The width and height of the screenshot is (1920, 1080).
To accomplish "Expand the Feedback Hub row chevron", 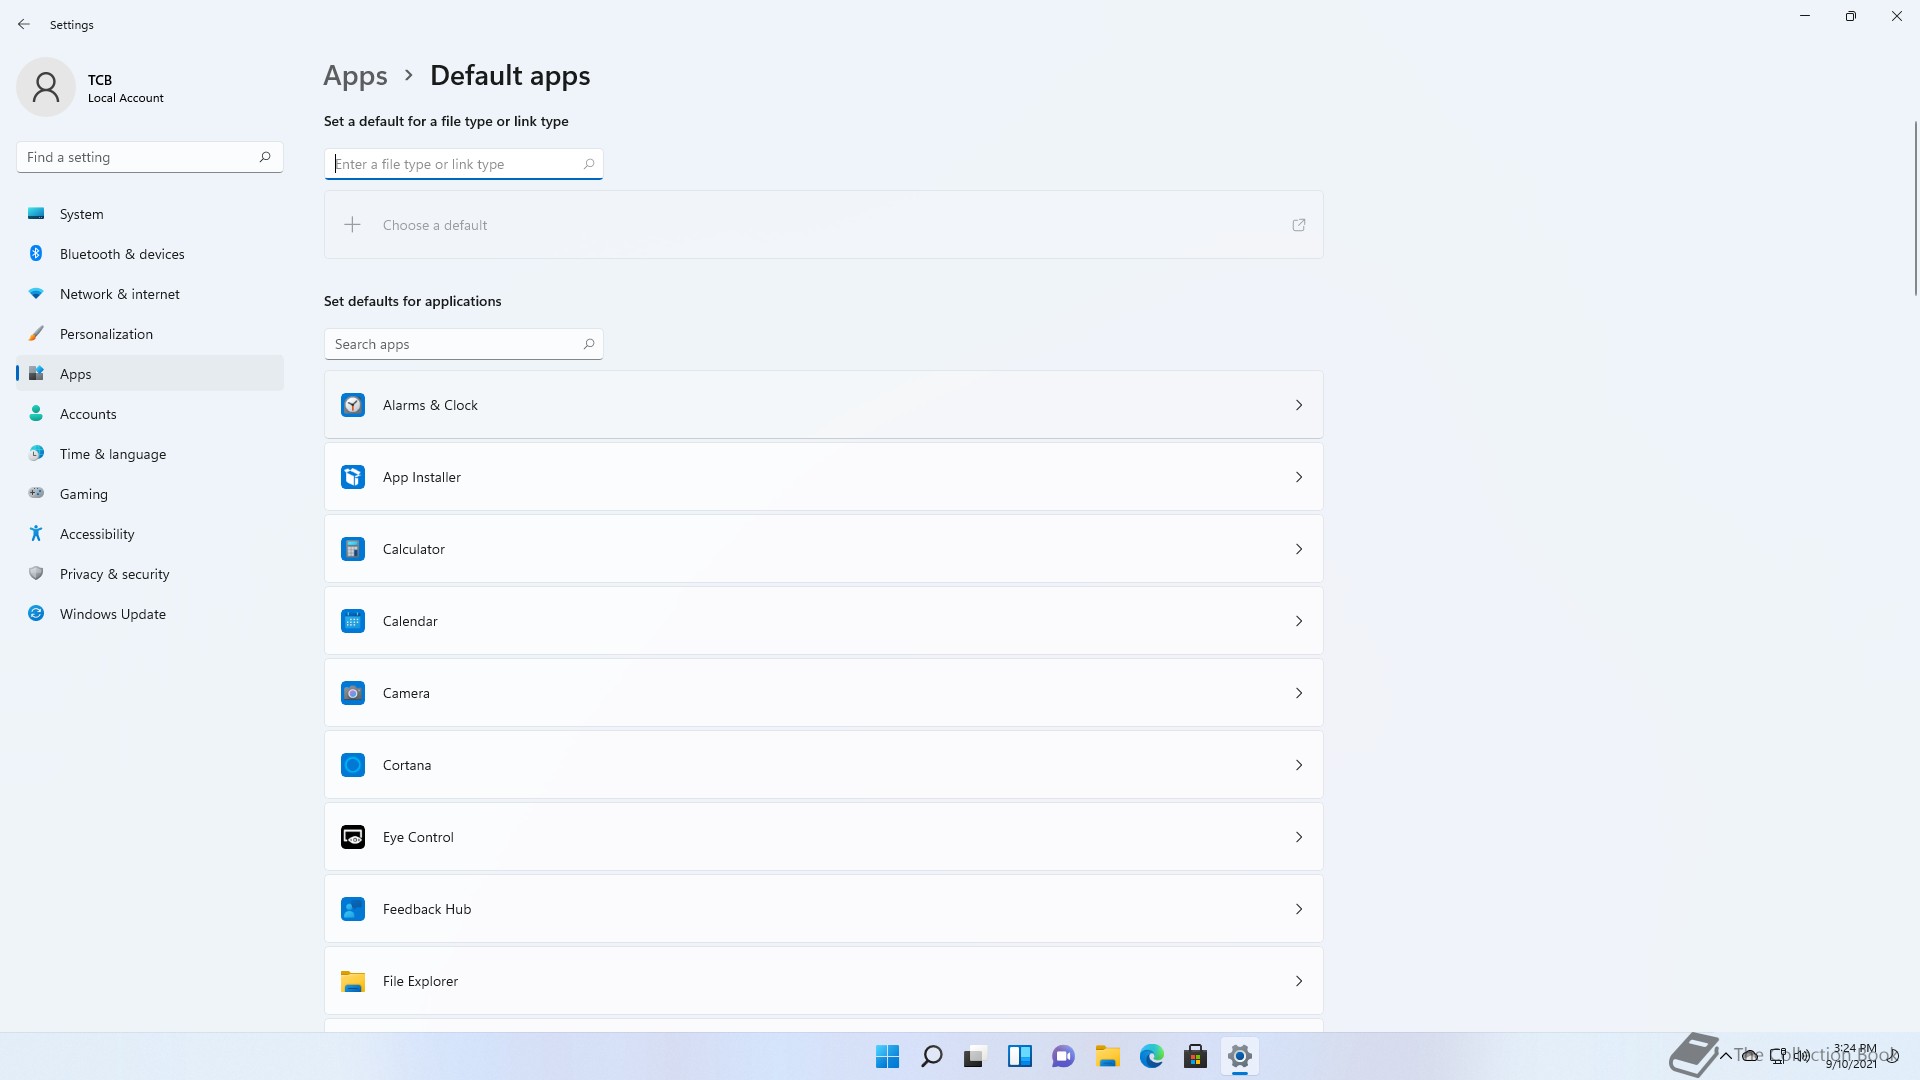I will coord(1299,909).
